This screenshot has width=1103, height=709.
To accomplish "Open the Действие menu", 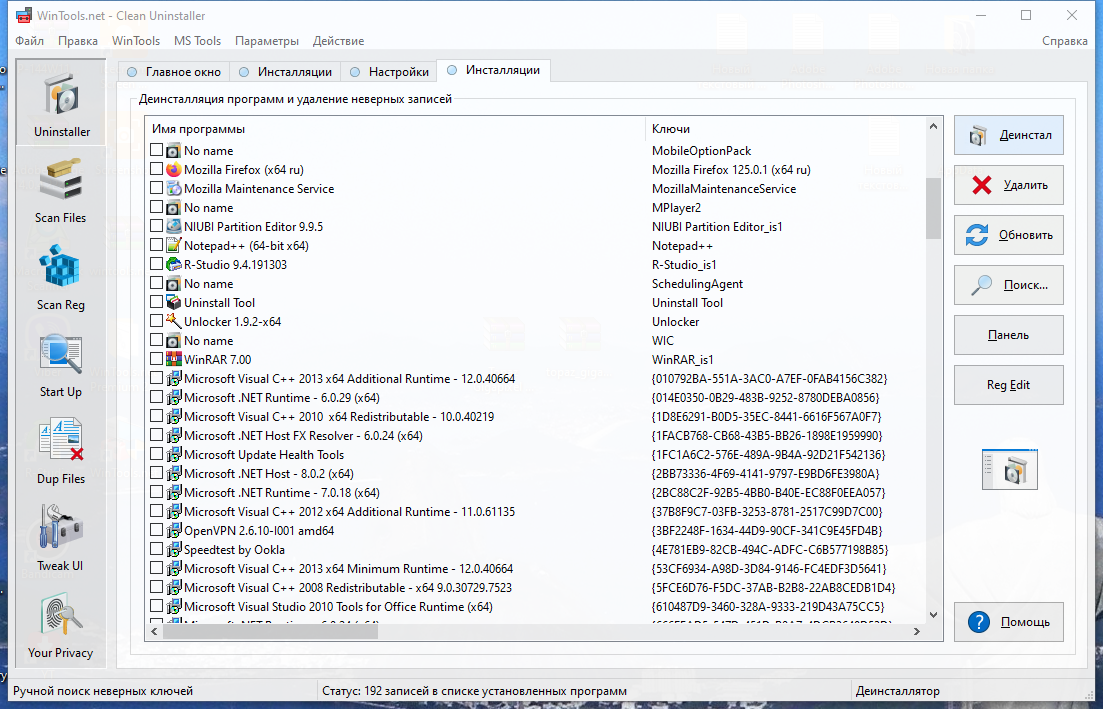I will 338,41.
